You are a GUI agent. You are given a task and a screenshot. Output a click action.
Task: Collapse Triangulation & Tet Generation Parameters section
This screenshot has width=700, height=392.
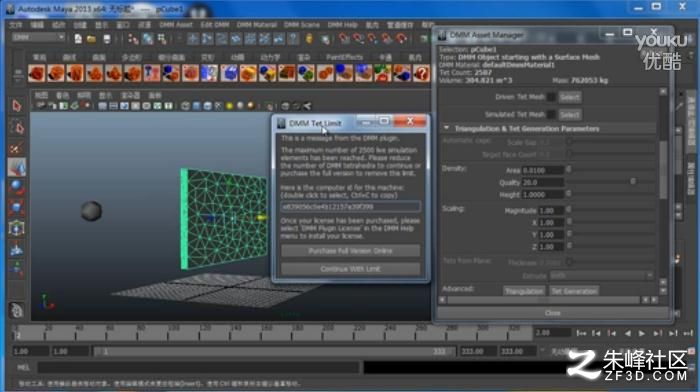446,128
